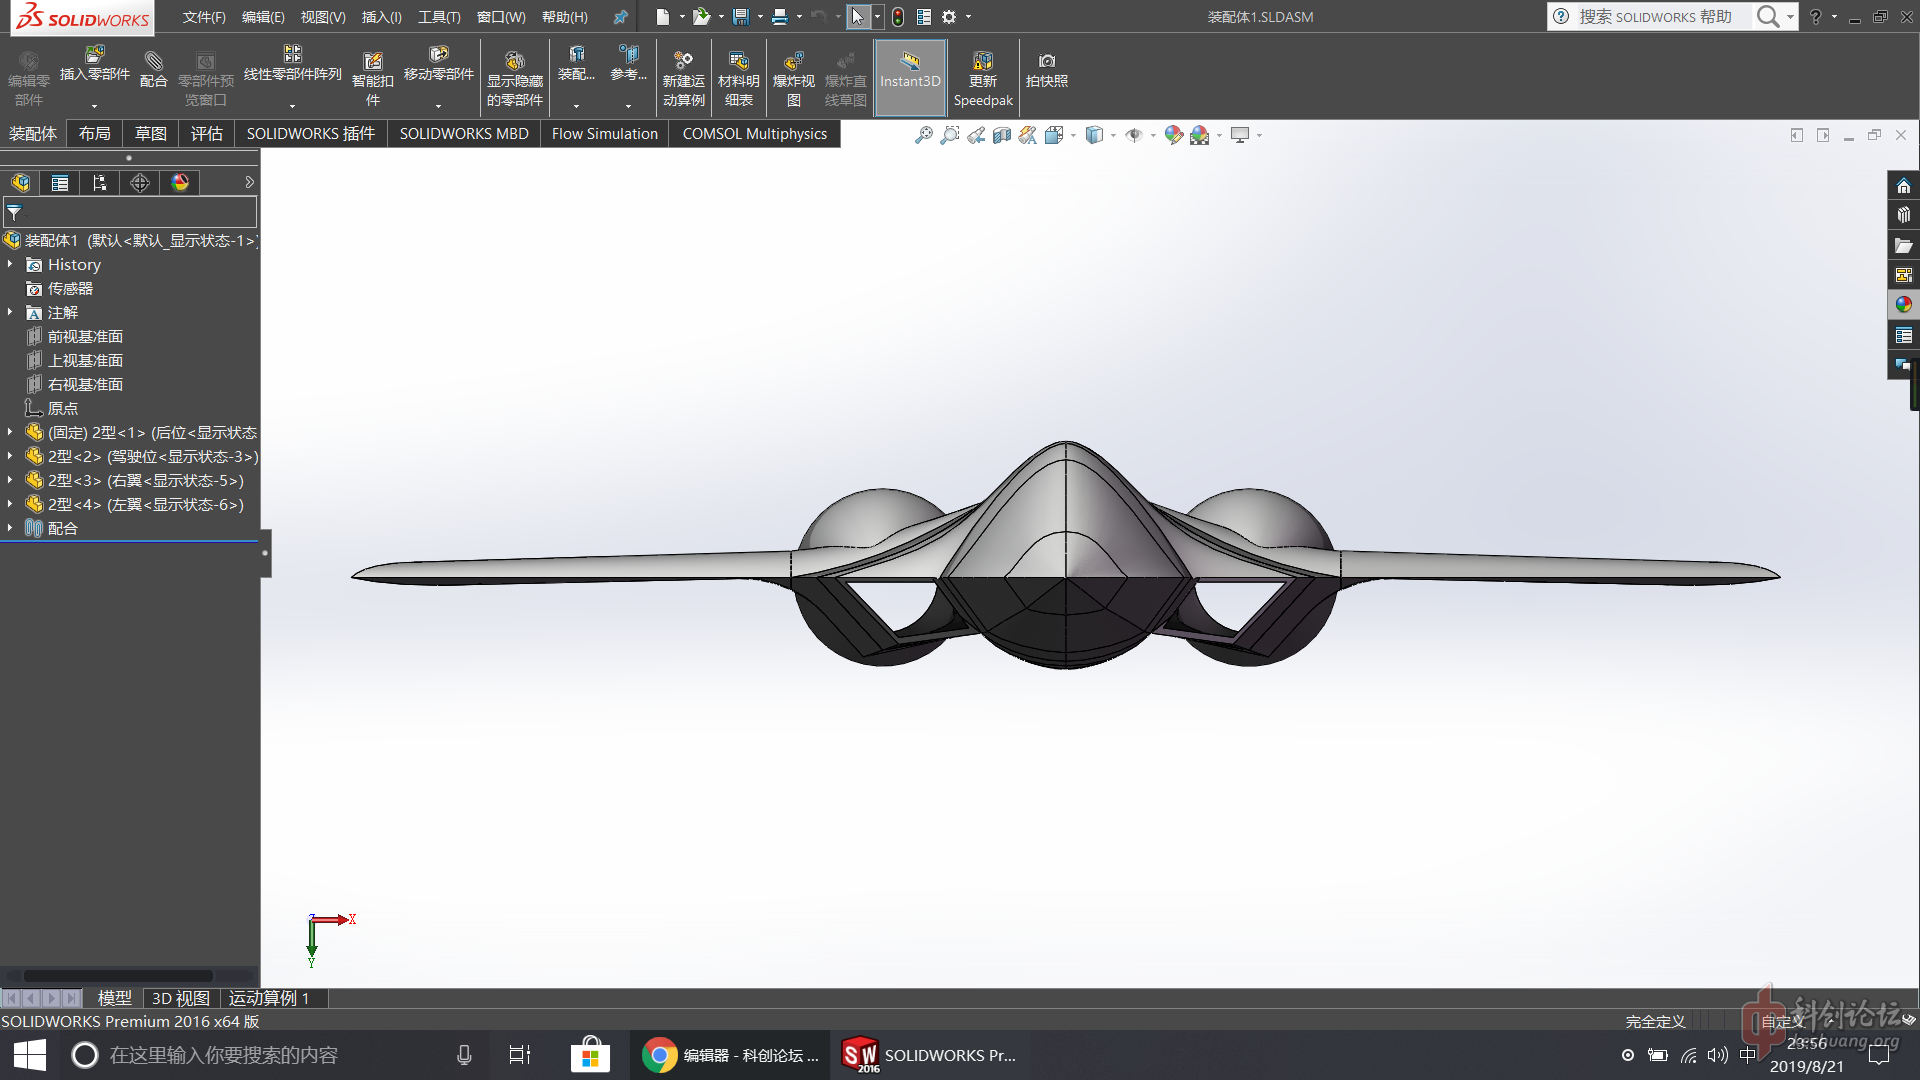Open the Options gear icon
The width and height of the screenshot is (1920, 1080).
tap(949, 17)
